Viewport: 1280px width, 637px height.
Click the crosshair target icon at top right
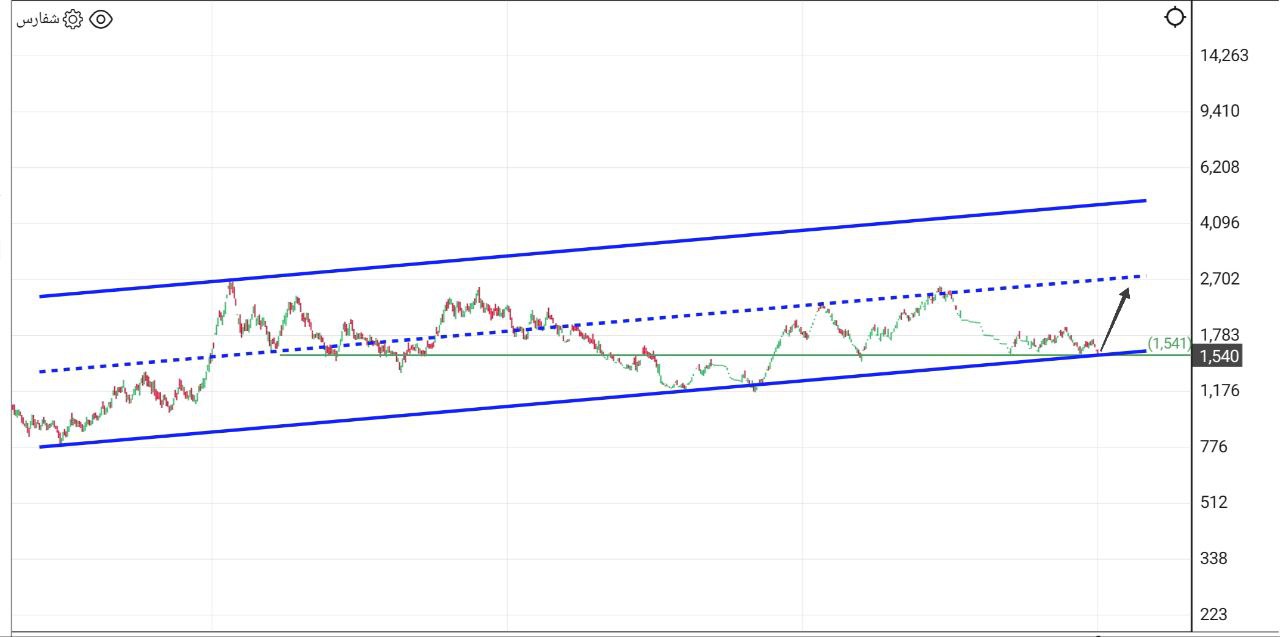1176,17
